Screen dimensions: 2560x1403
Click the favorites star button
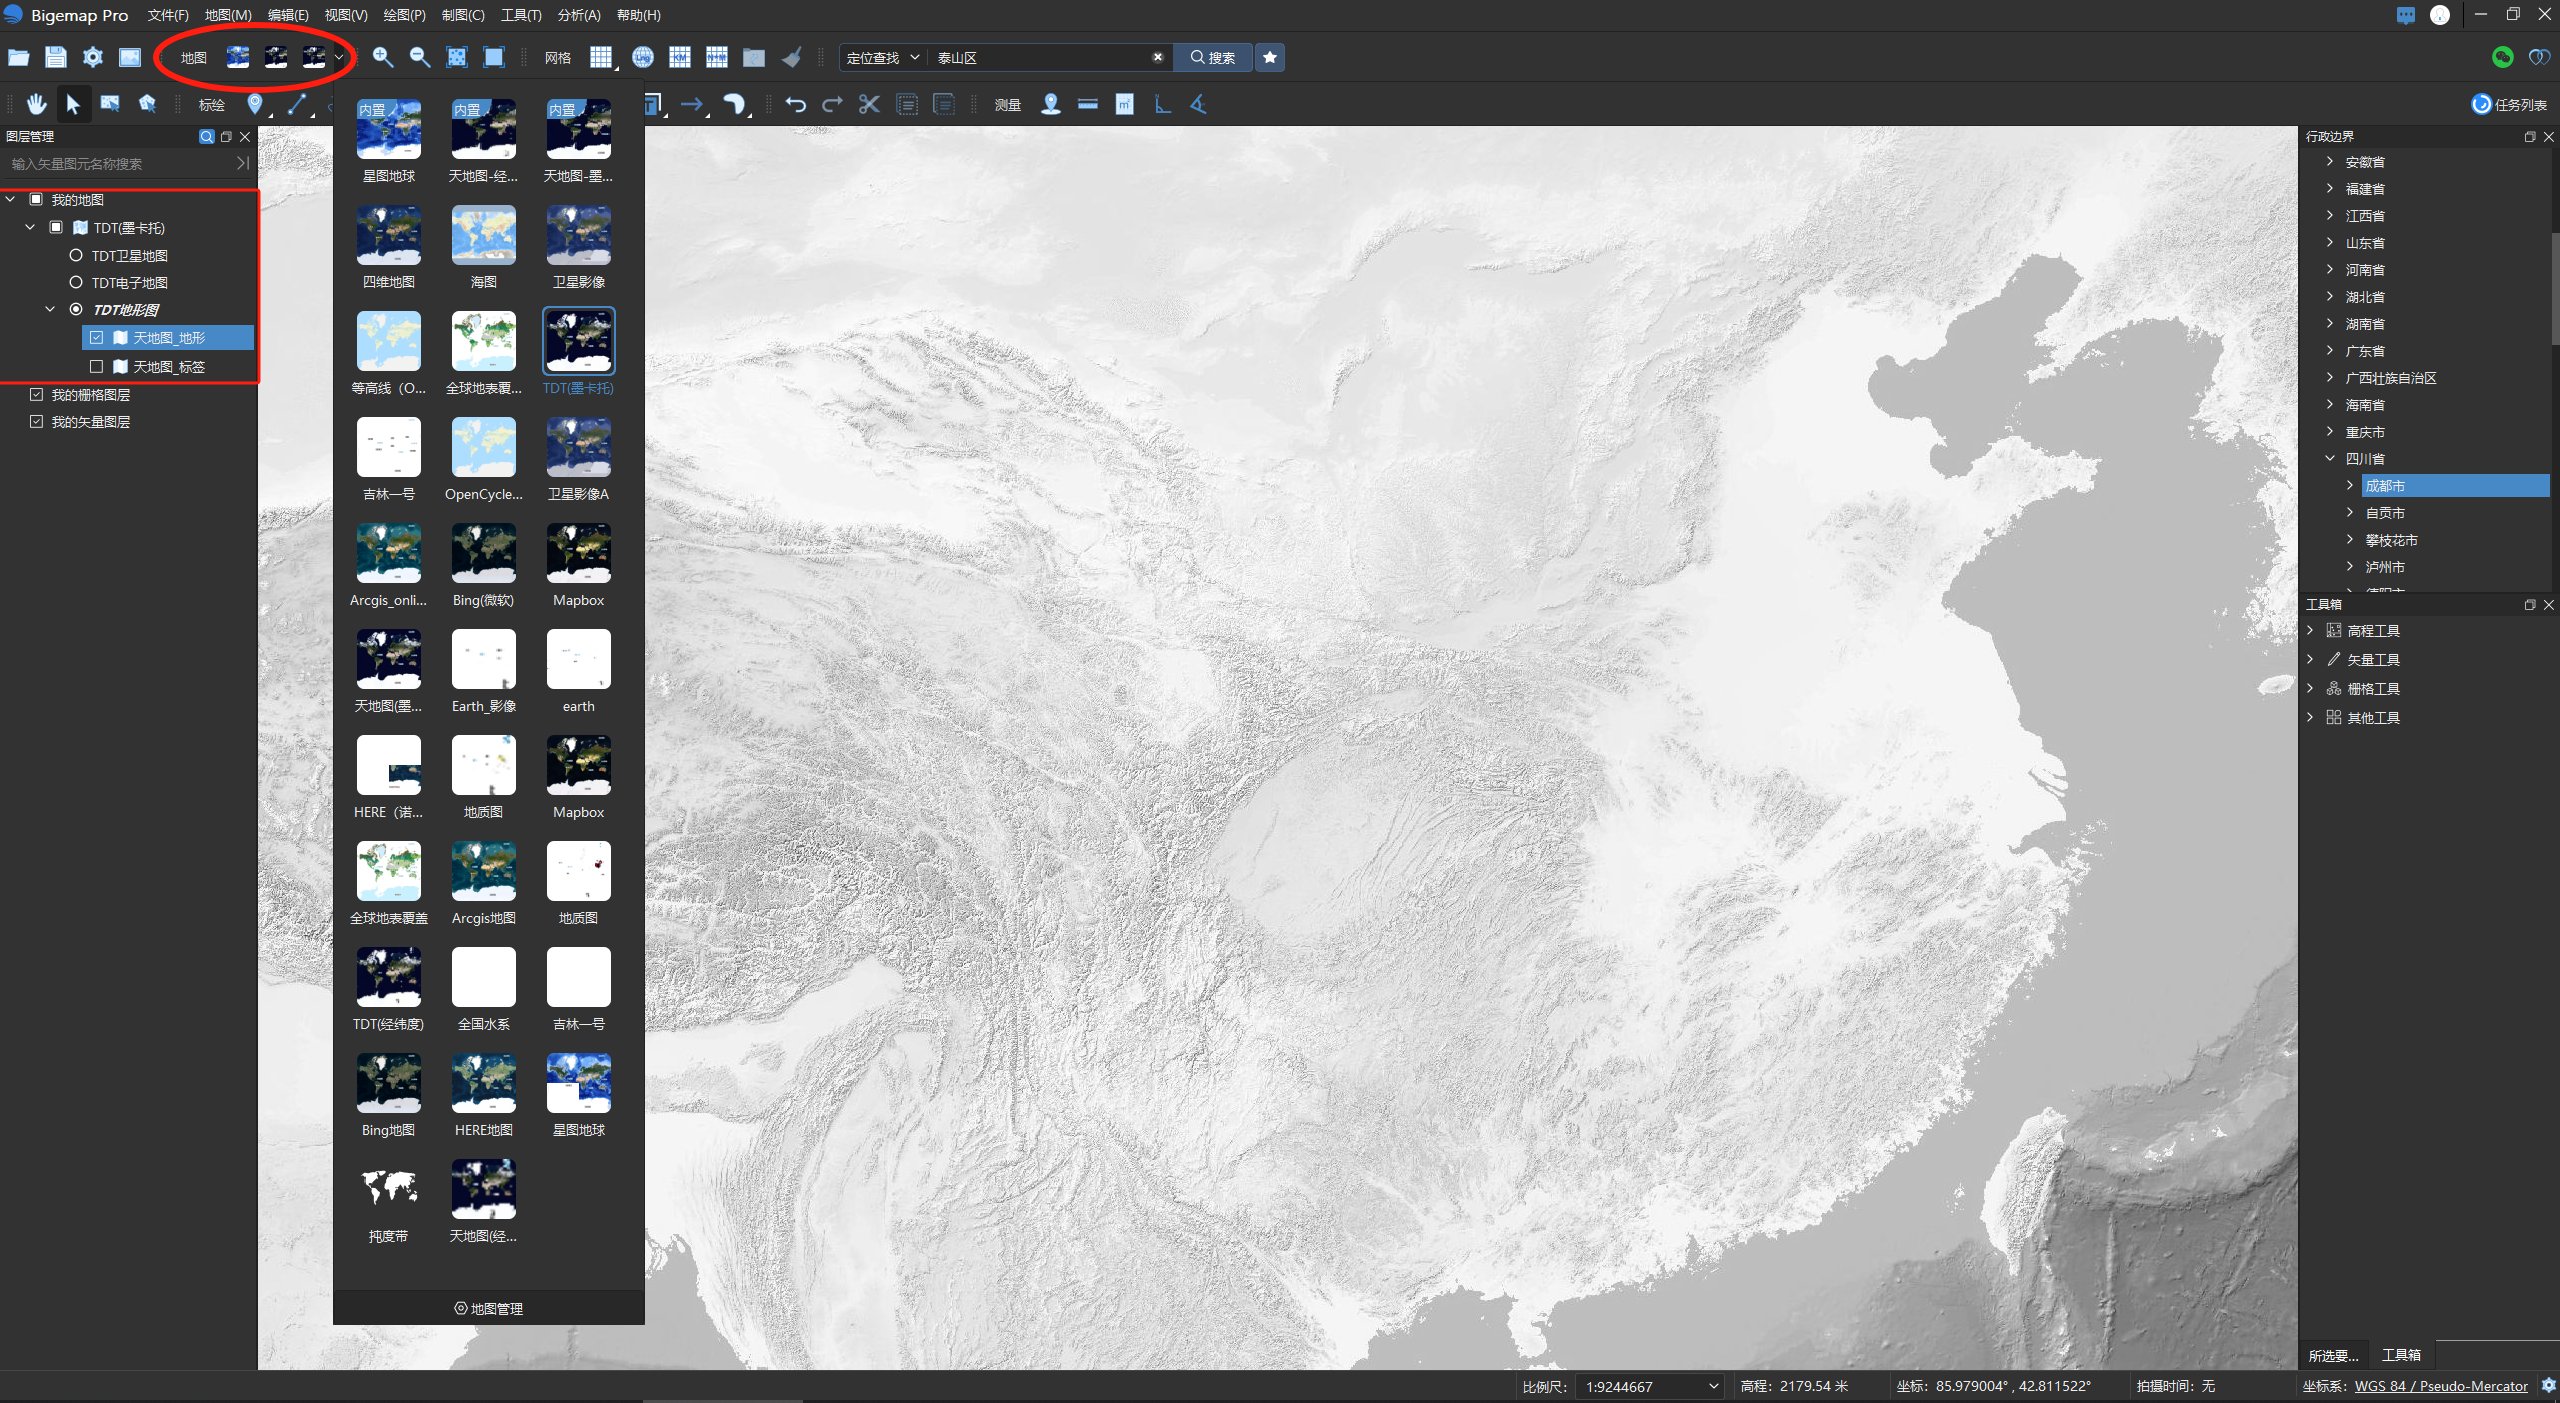(1270, 57)
